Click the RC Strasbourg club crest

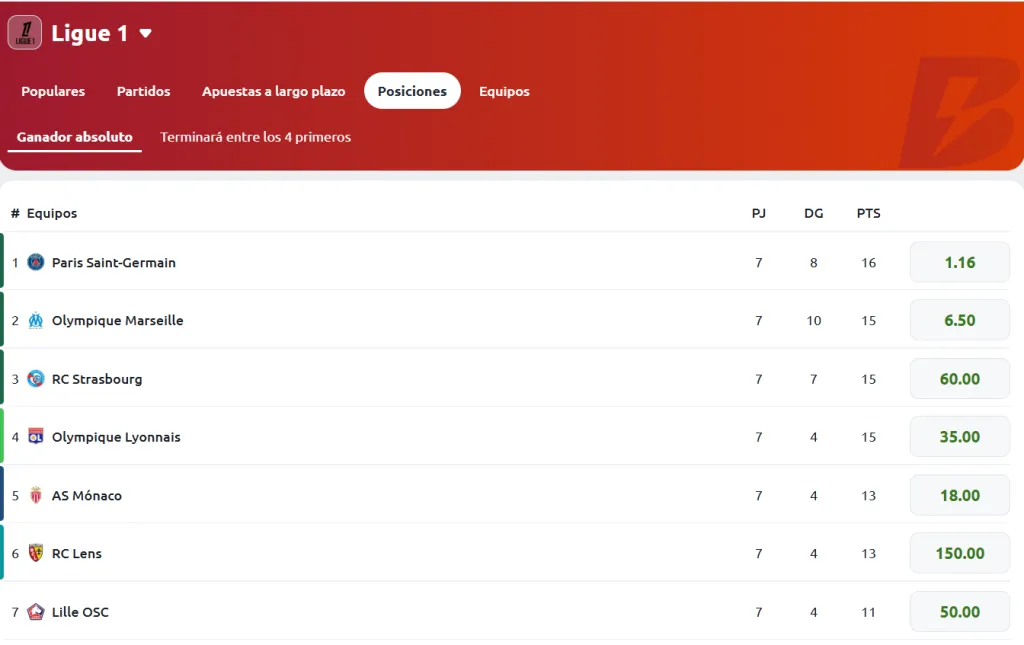(36, 379)
